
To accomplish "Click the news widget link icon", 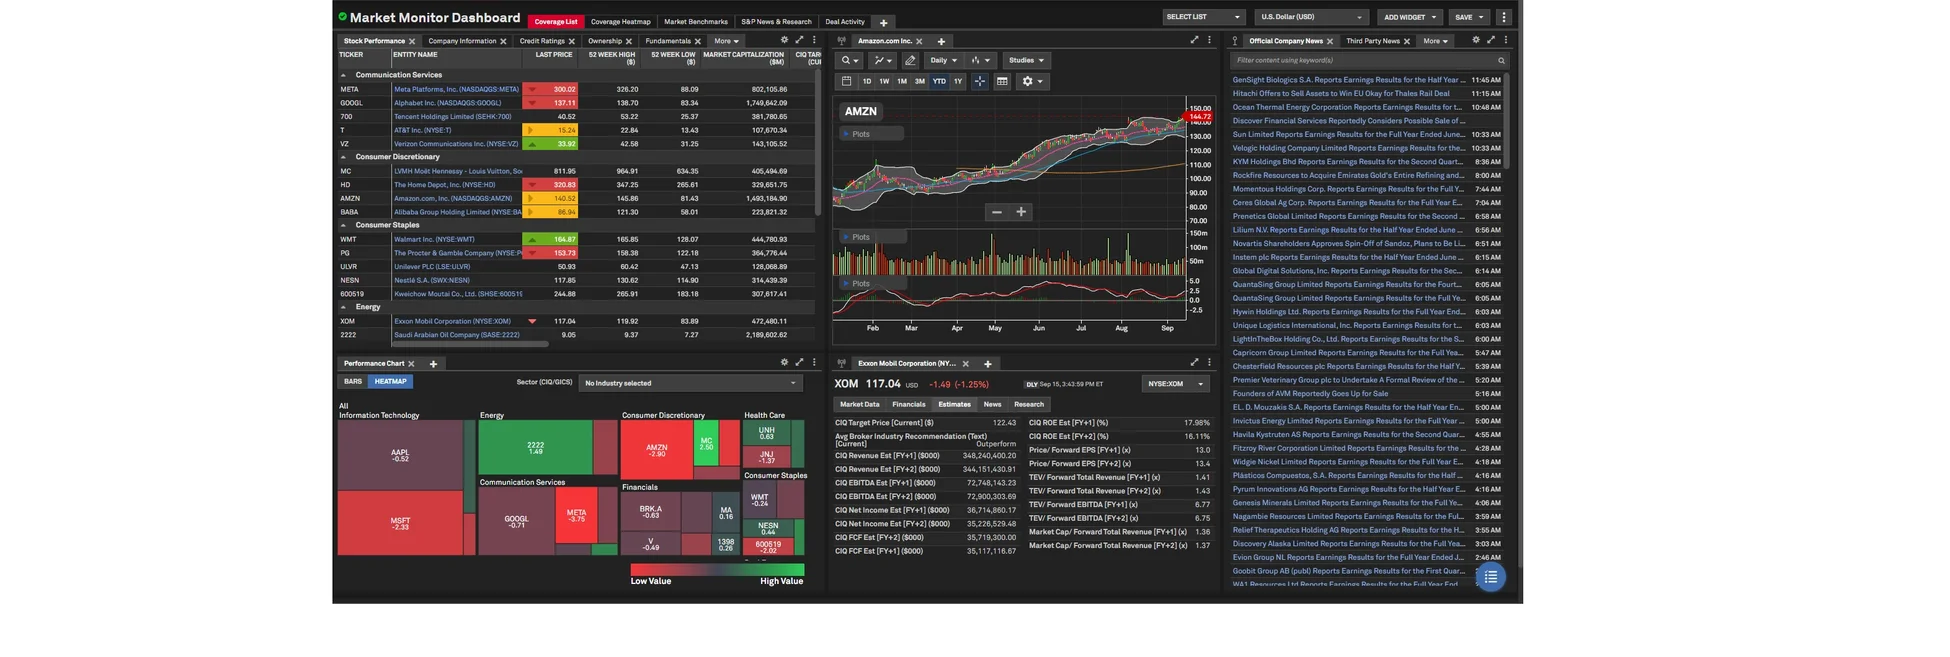I will click(x=1235, y=41).
